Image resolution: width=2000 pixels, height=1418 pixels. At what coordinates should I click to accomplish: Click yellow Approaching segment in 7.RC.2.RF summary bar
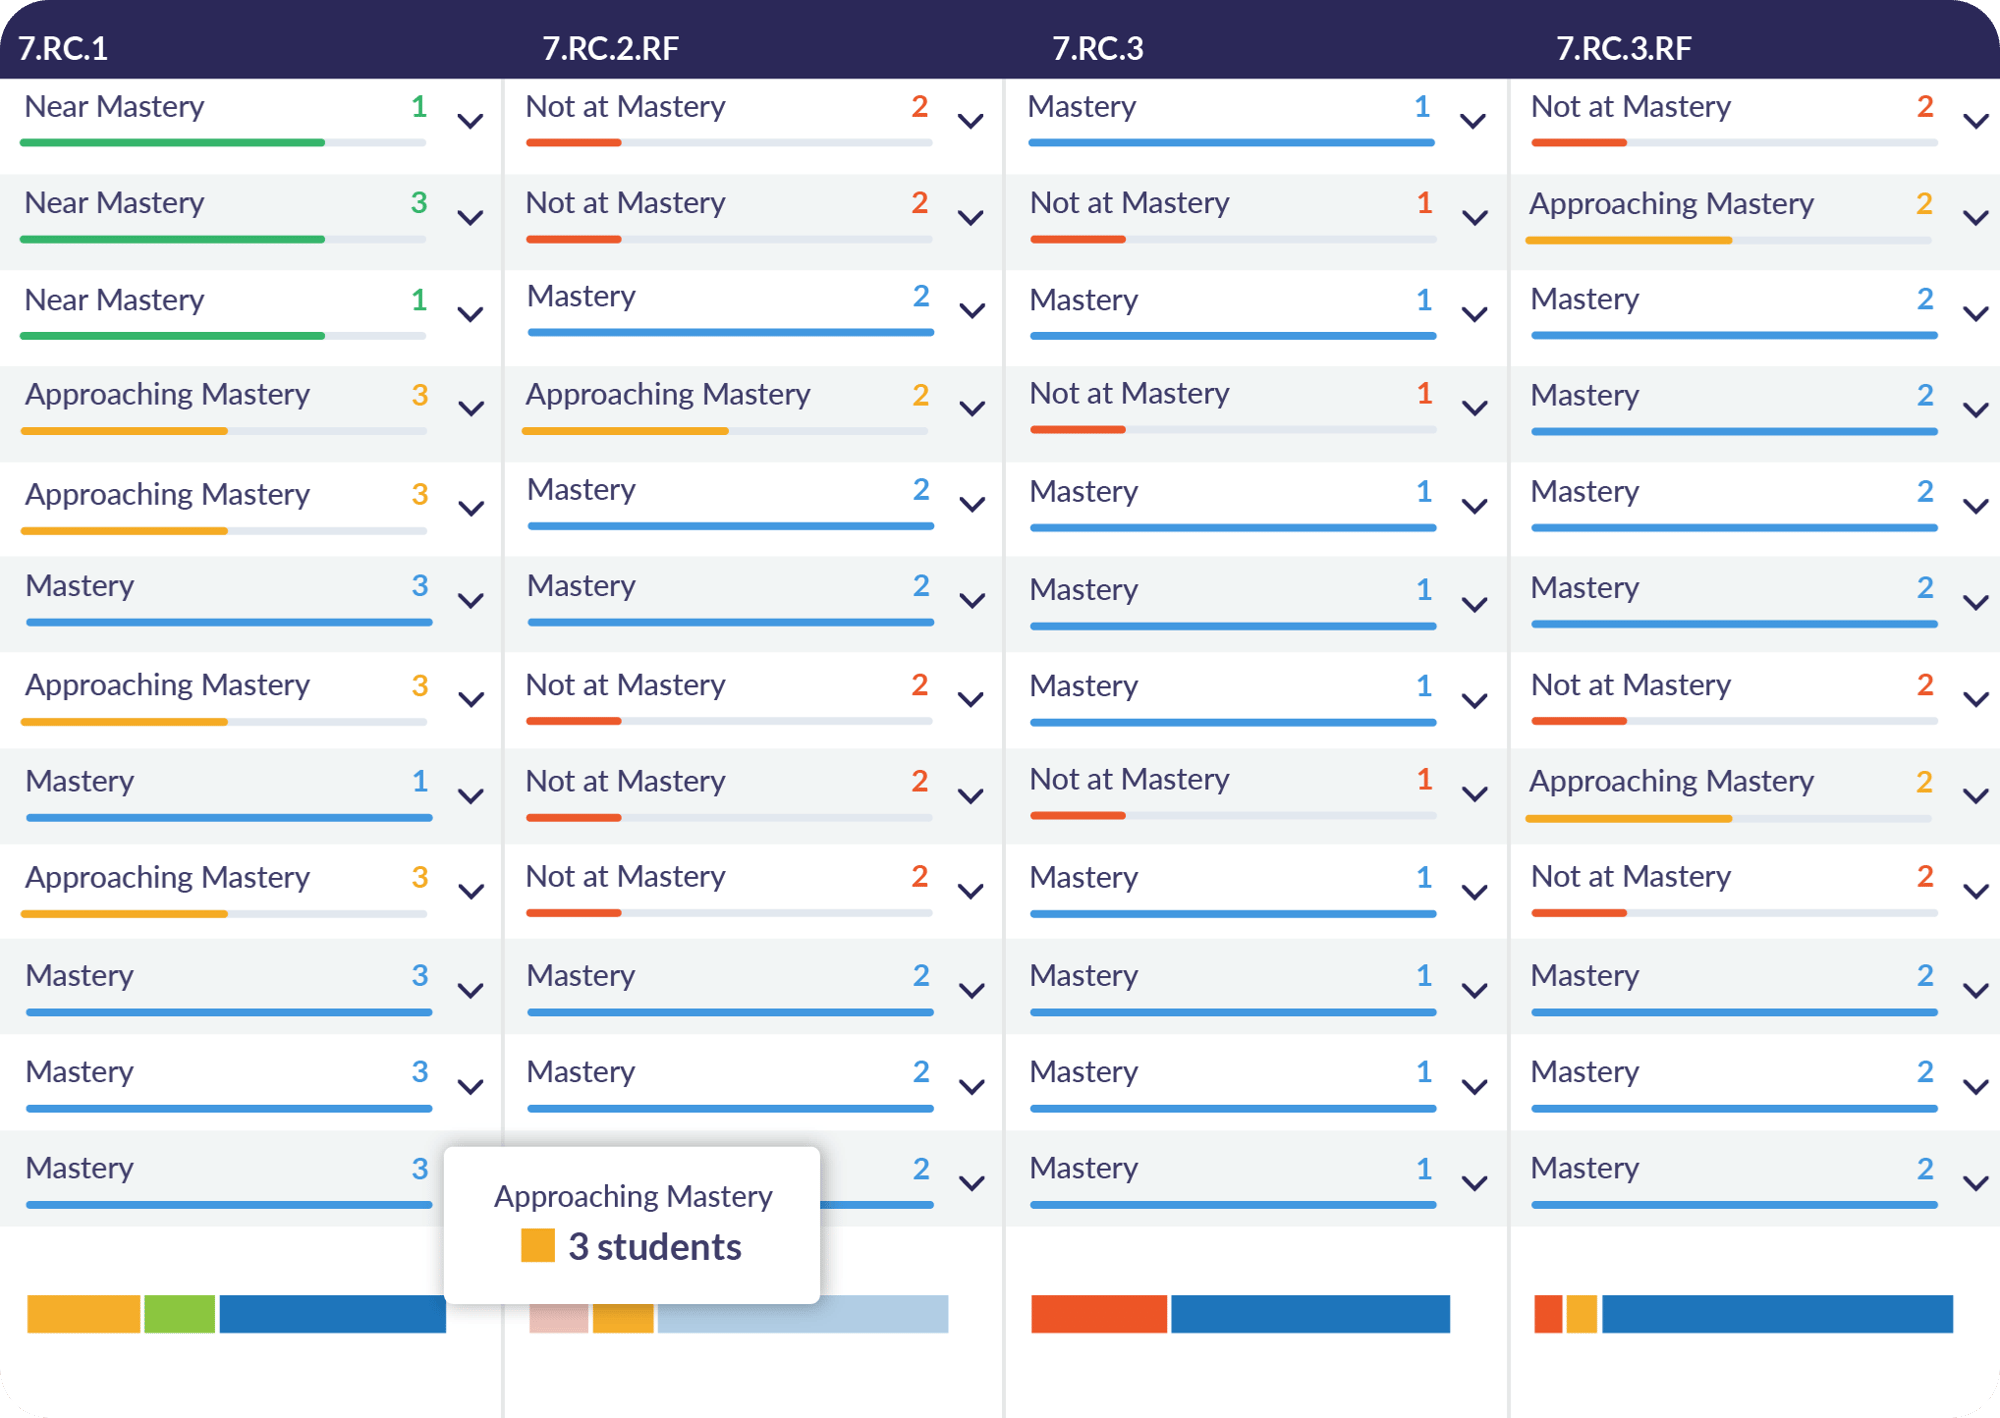(623, 1318)
